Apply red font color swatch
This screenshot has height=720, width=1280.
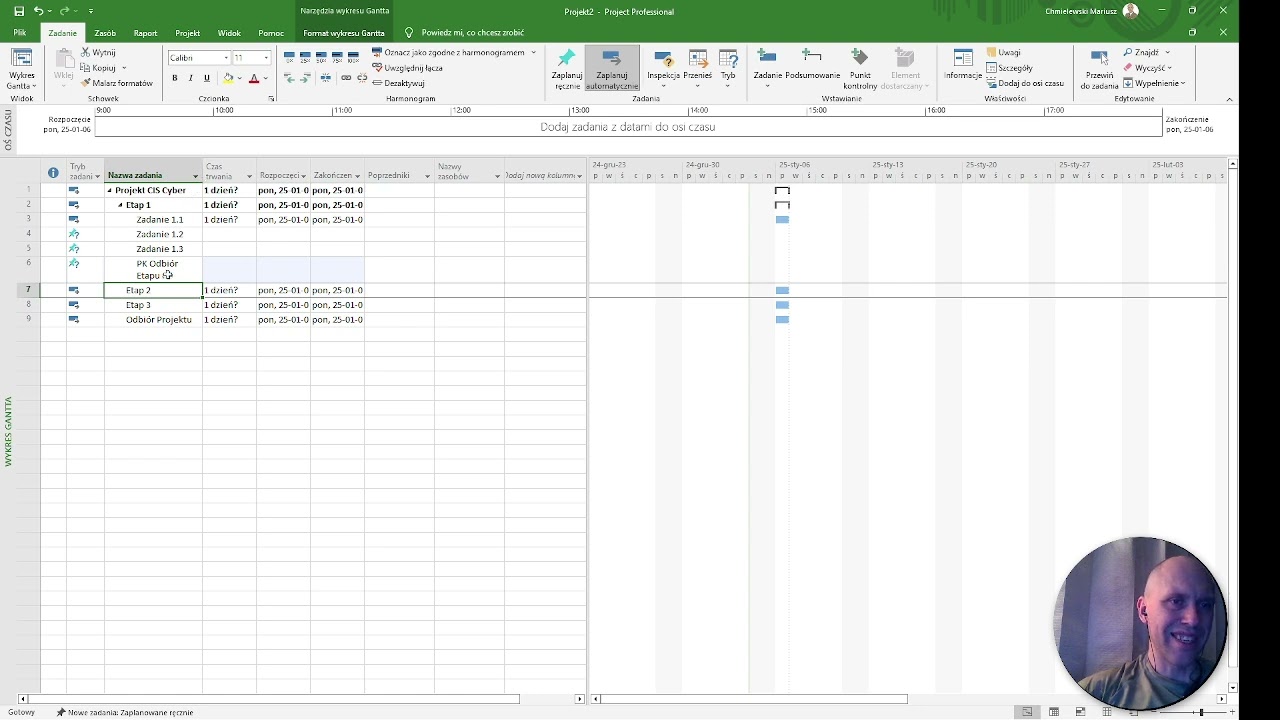[254, 78]
